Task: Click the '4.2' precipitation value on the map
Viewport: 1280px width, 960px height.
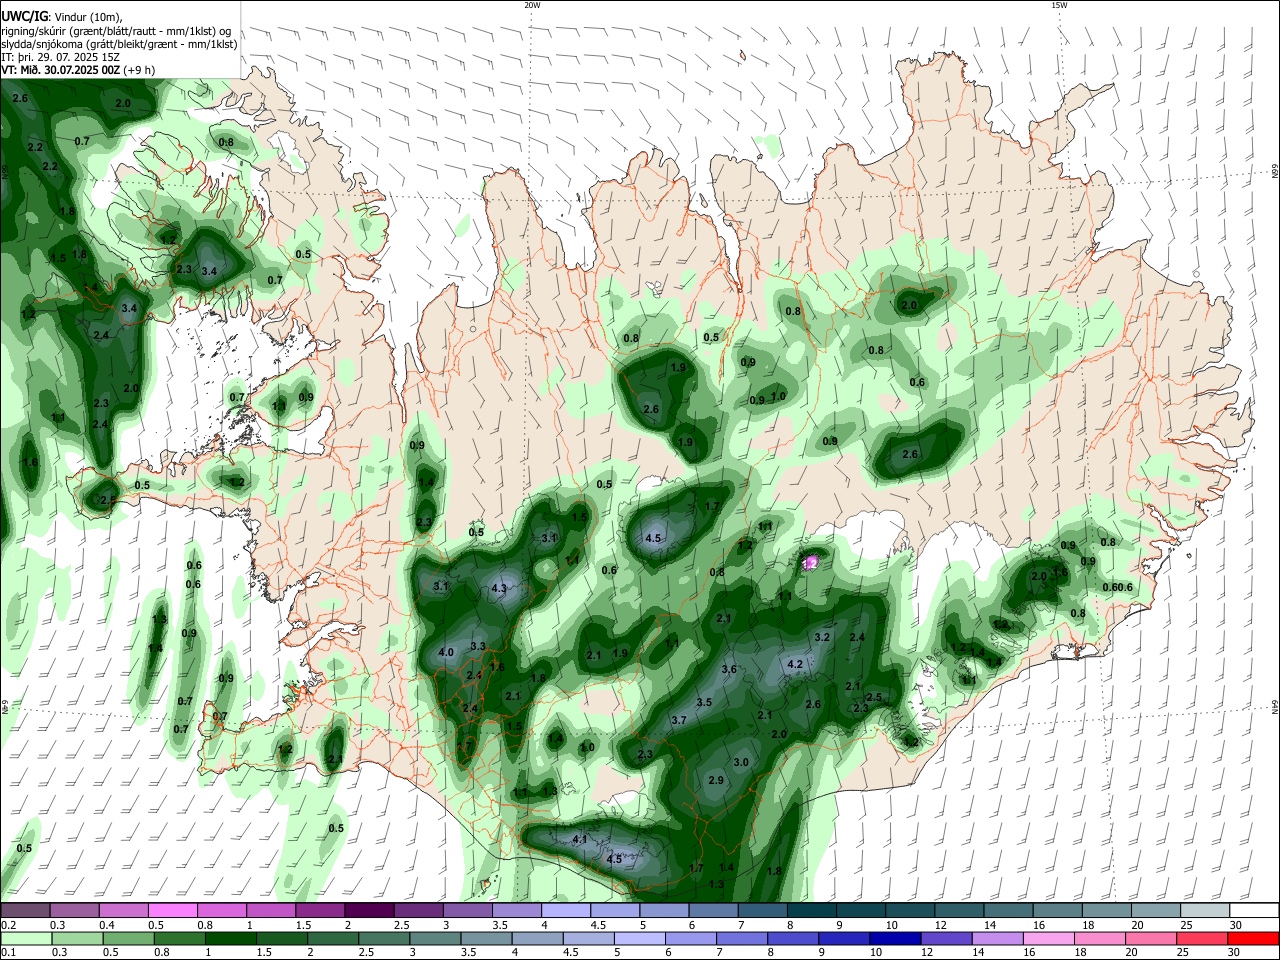Action: click(x=796, y=664)
